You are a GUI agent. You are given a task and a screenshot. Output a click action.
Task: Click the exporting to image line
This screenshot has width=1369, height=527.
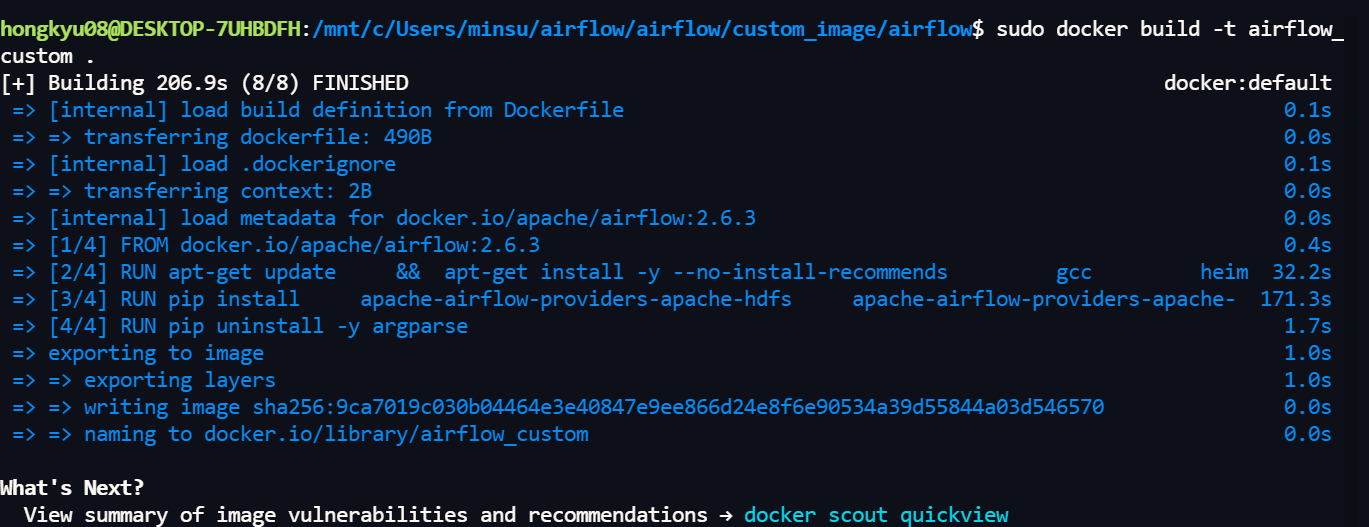(x=138, y=353)
